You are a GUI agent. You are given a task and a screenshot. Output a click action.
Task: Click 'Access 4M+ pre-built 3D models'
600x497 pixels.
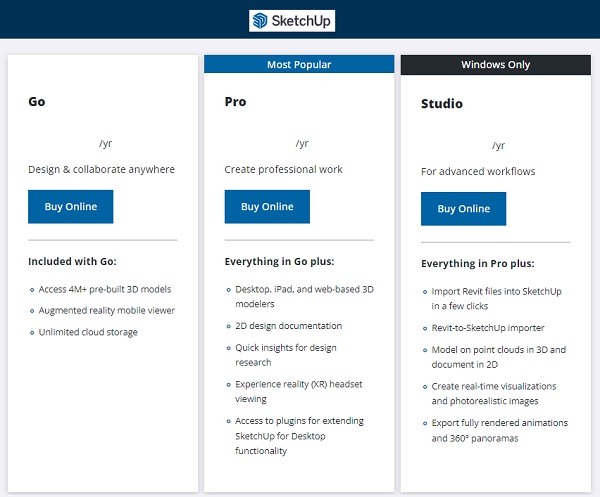coord(105,289)
